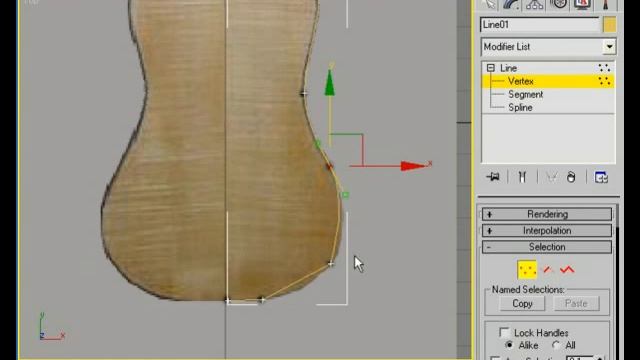Collapse the Line entry in modifier stack

(x=491, y=68)
